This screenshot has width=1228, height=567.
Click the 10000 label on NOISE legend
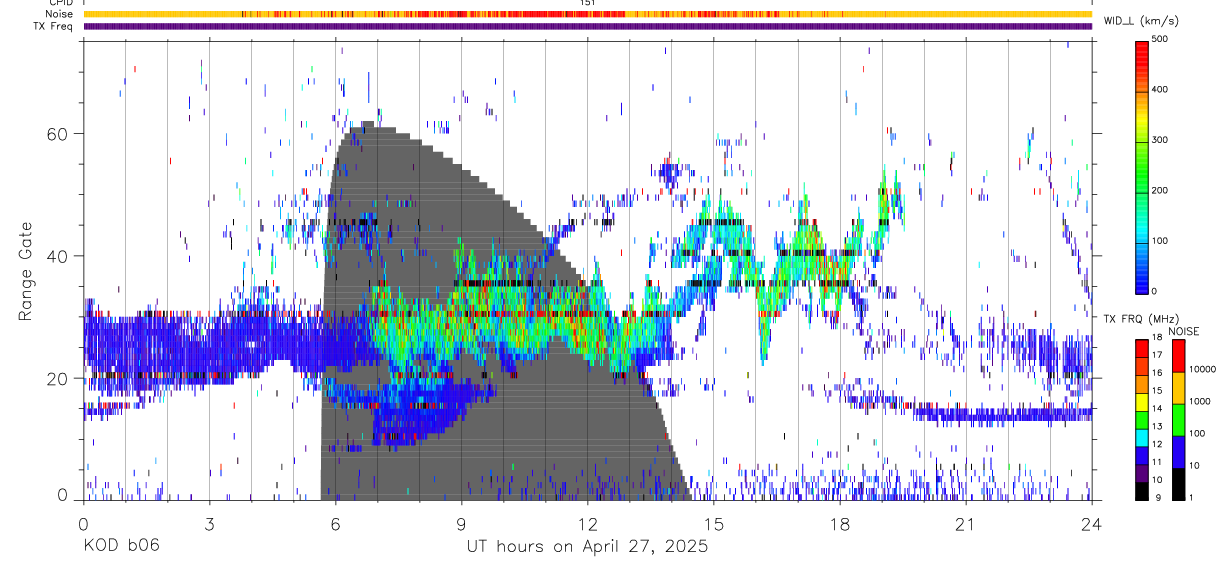tap(1203, 370)
